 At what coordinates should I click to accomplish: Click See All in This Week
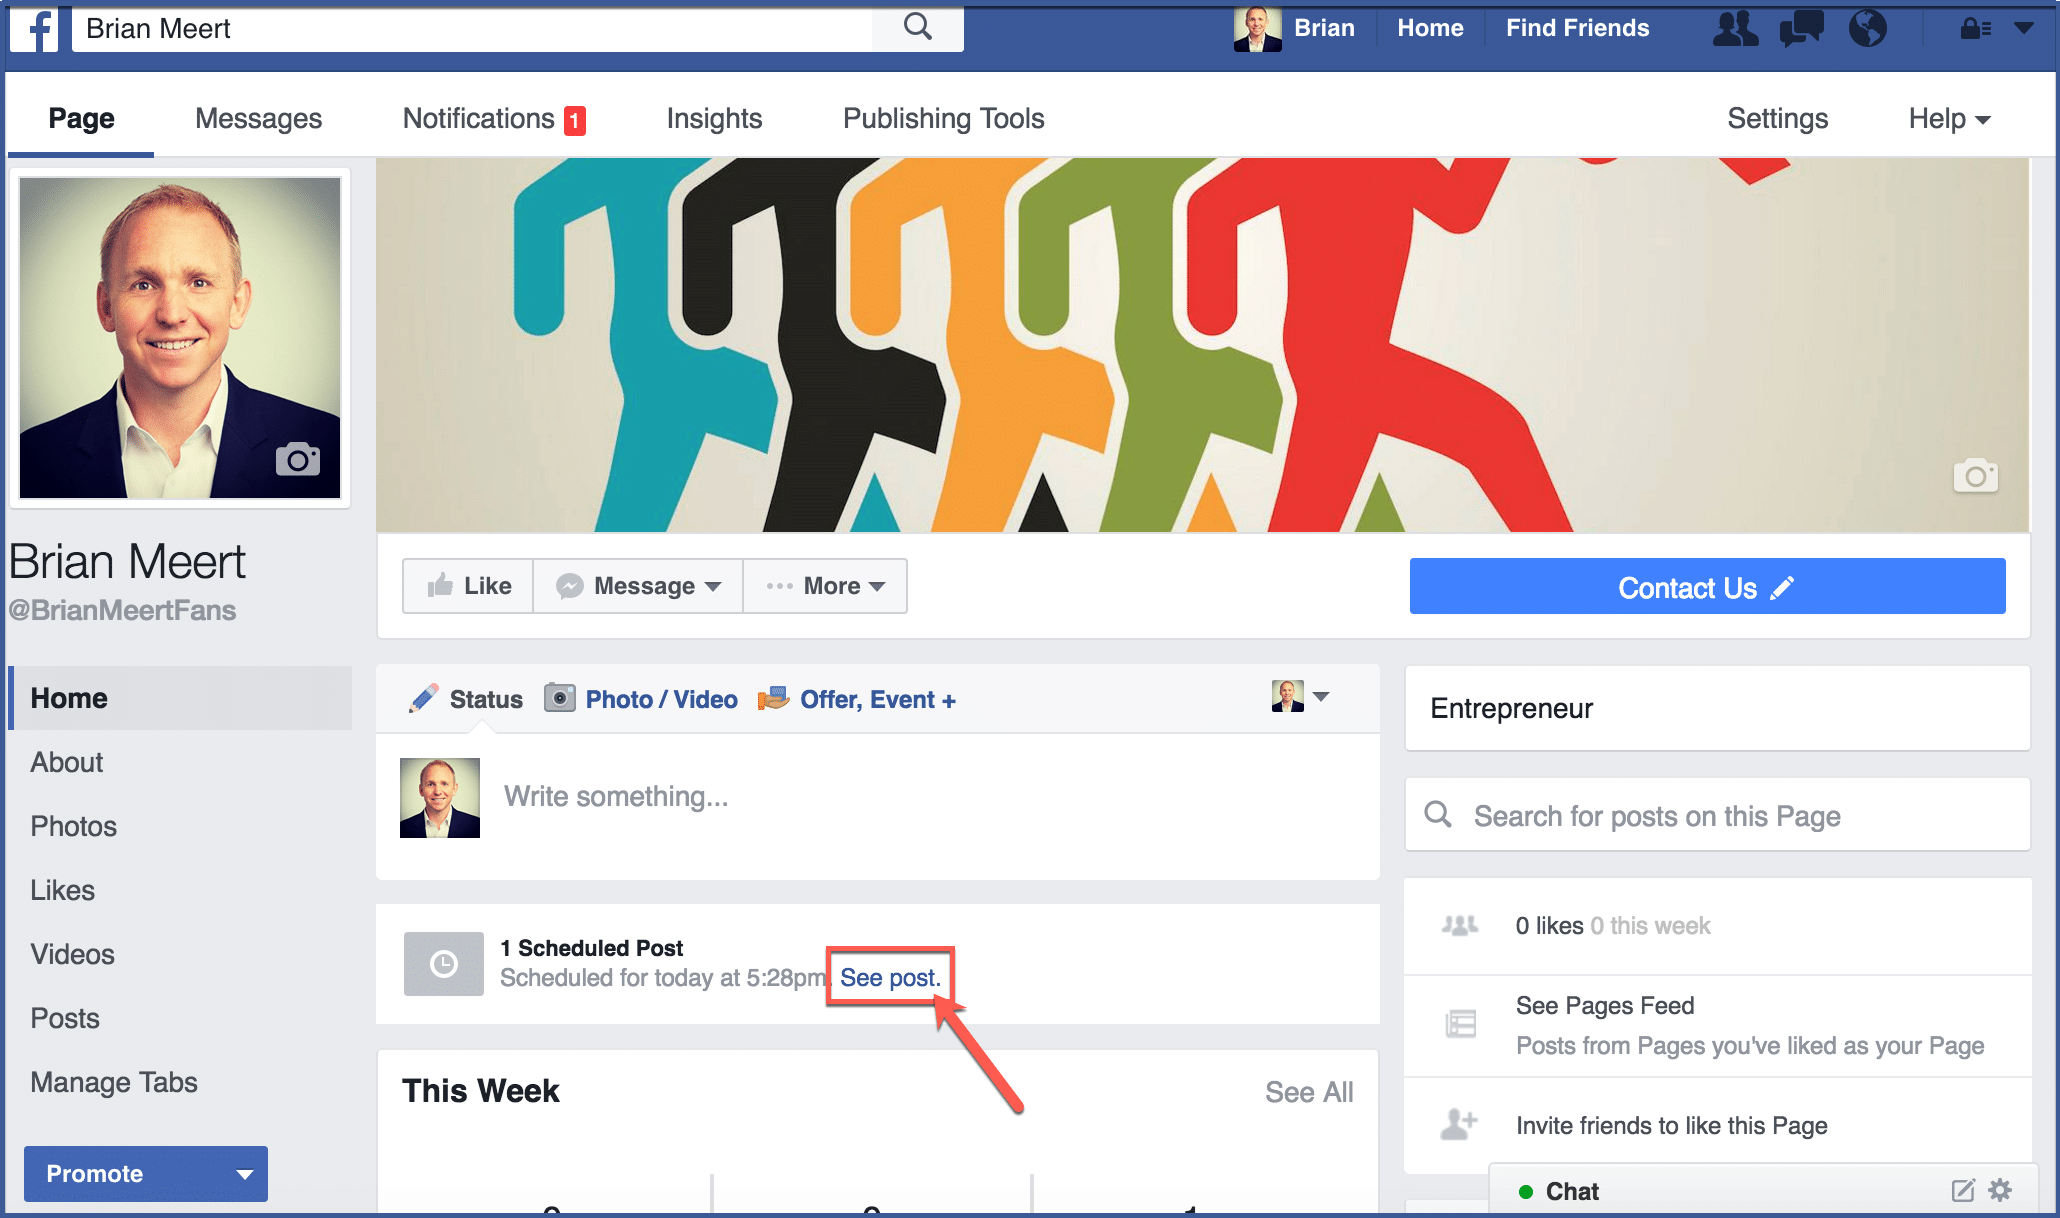(1308, 1092)
